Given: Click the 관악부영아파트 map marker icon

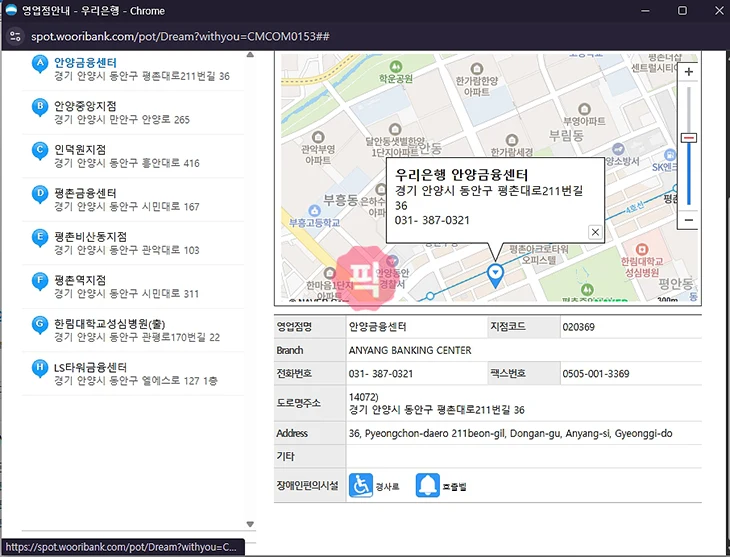Looking at the screenshot, I should click(x=318, y=137).
